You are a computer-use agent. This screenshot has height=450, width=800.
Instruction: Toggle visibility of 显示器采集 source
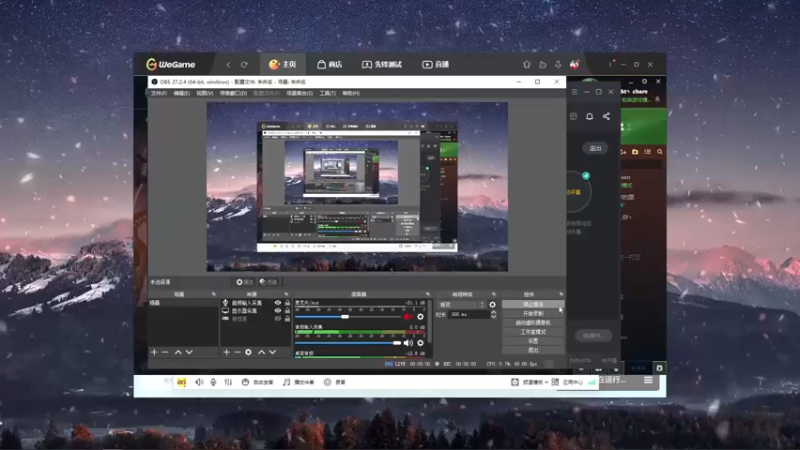[x=278, y=311]
